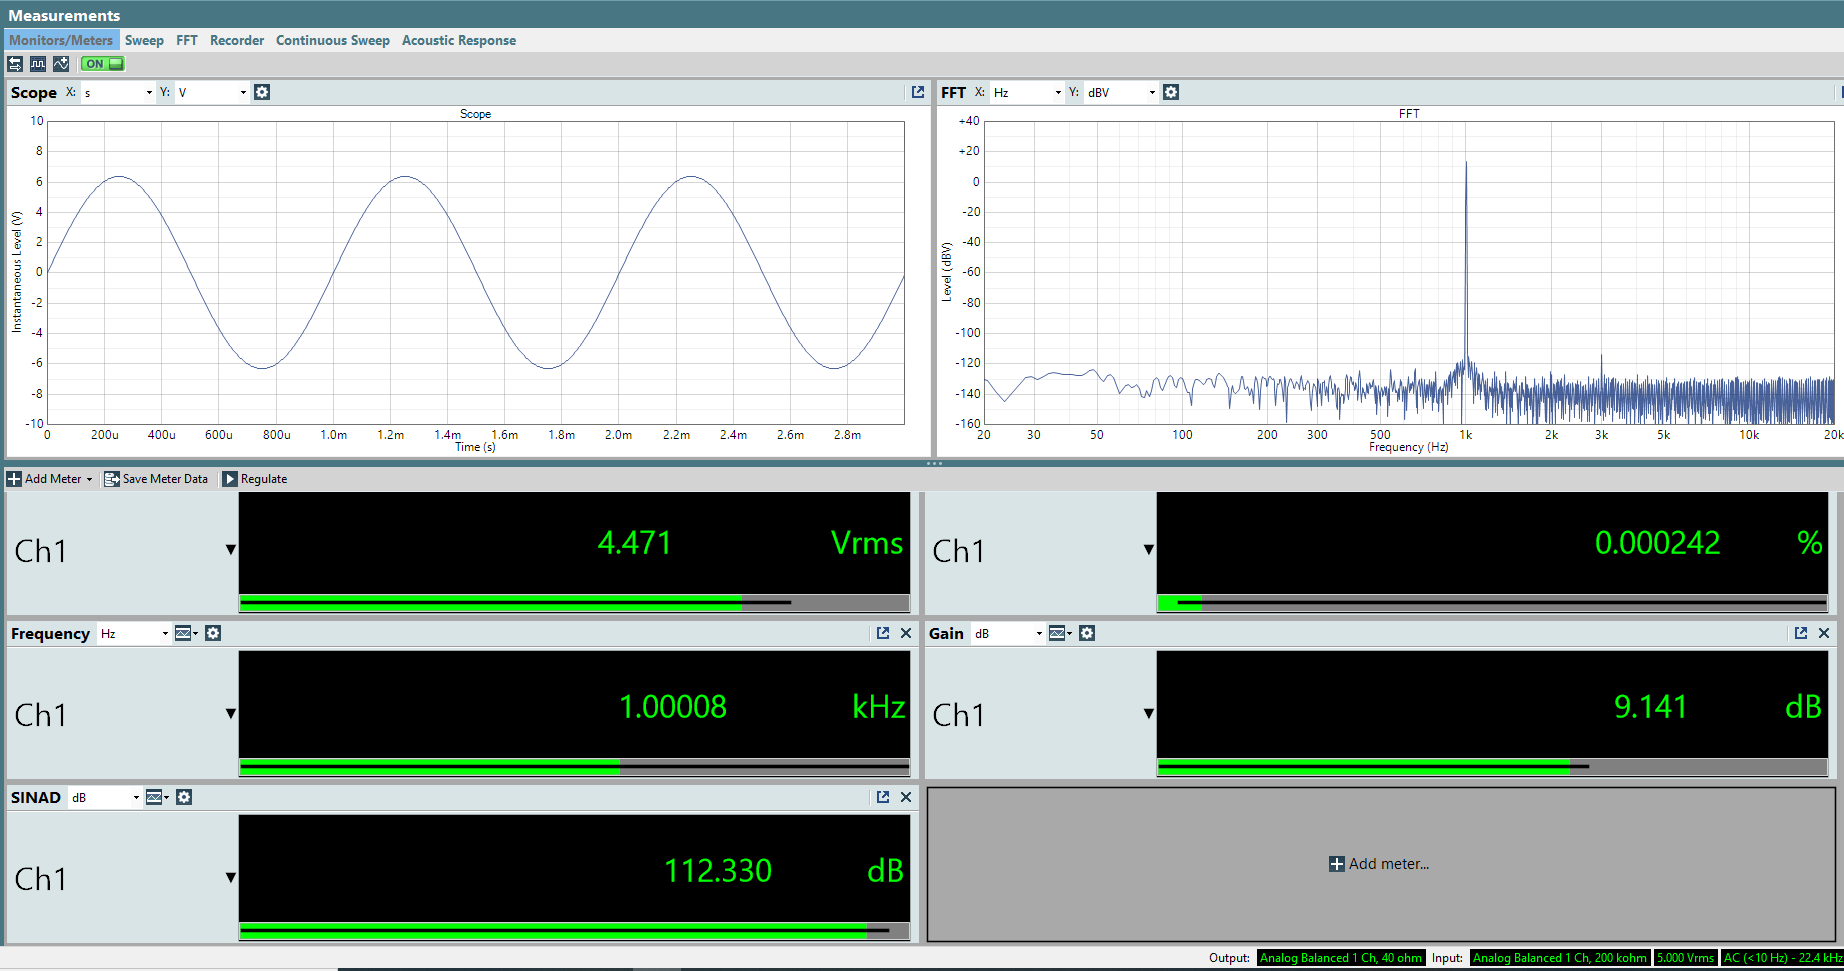Open Frequency meter settings gear
Image resolution: width=1844 pixels, height=971 pixels.
point(213,633)
